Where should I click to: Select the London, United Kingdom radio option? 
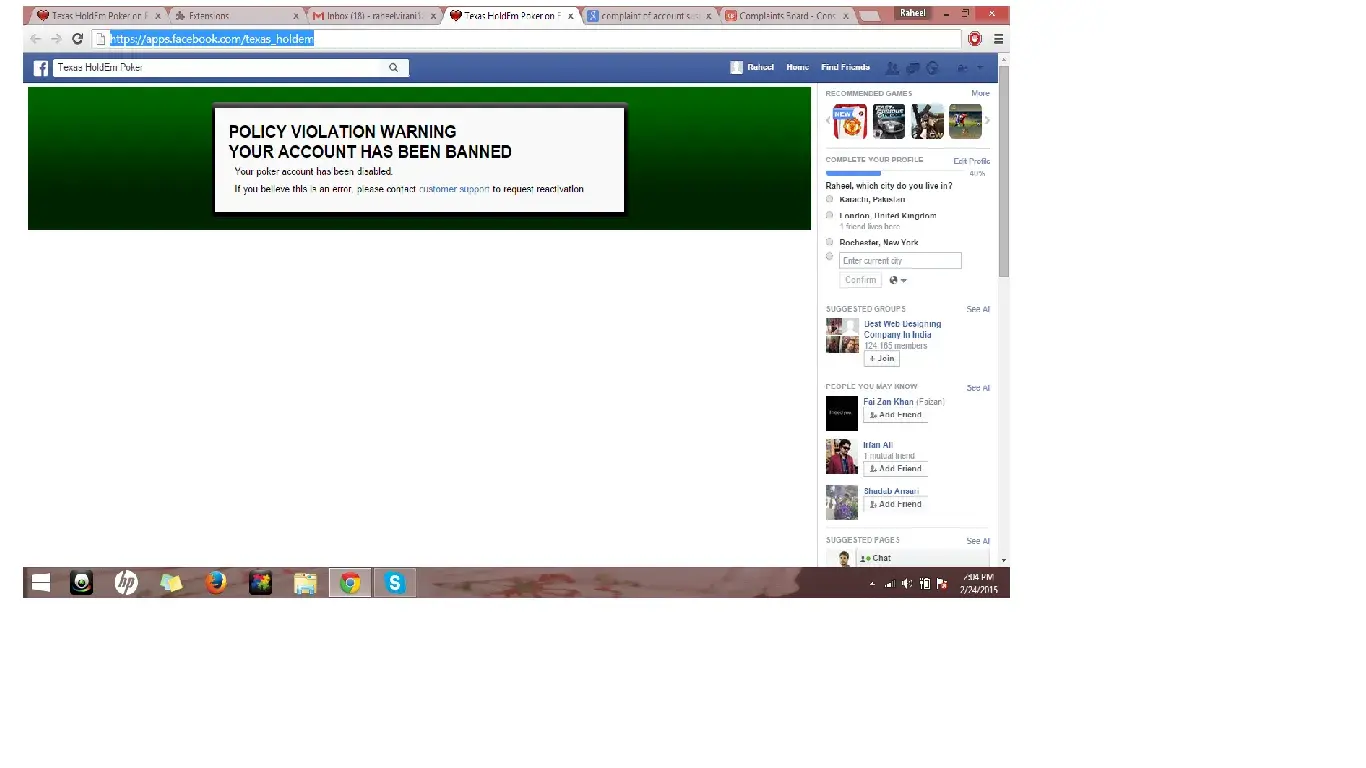click(829, 215)
